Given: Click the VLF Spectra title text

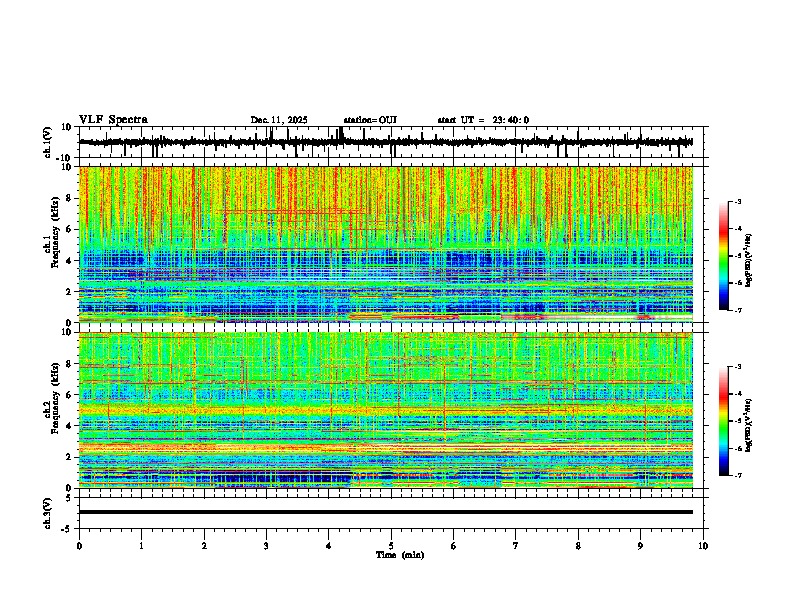Looking at the screenshot, I should point(113,120).
